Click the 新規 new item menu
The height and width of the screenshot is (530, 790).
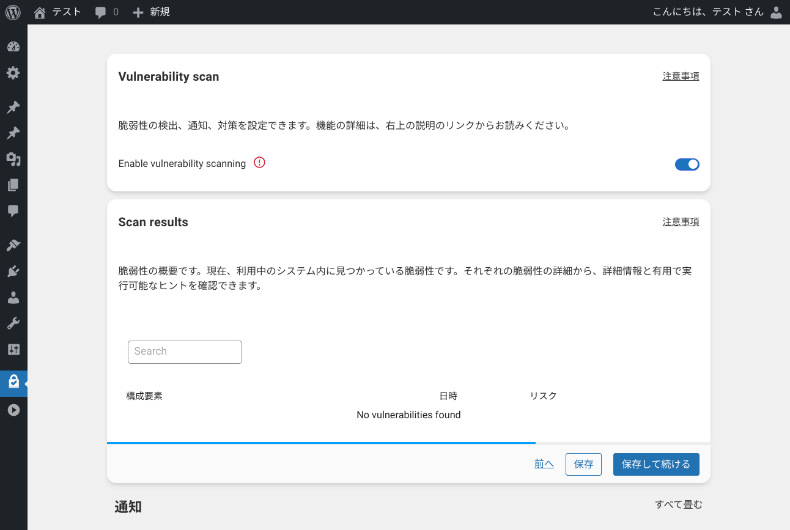coord(151,12)
